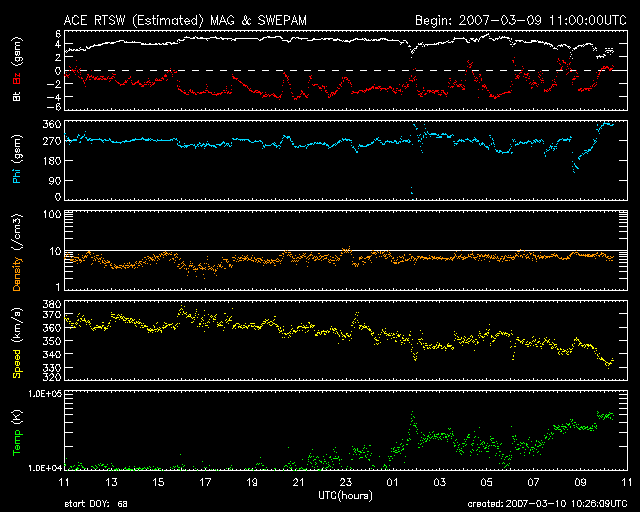640x512 pixels.
Task: Click the 350 tick label on Speed axis
Action: pyautogui.click(x=52, y=341)
